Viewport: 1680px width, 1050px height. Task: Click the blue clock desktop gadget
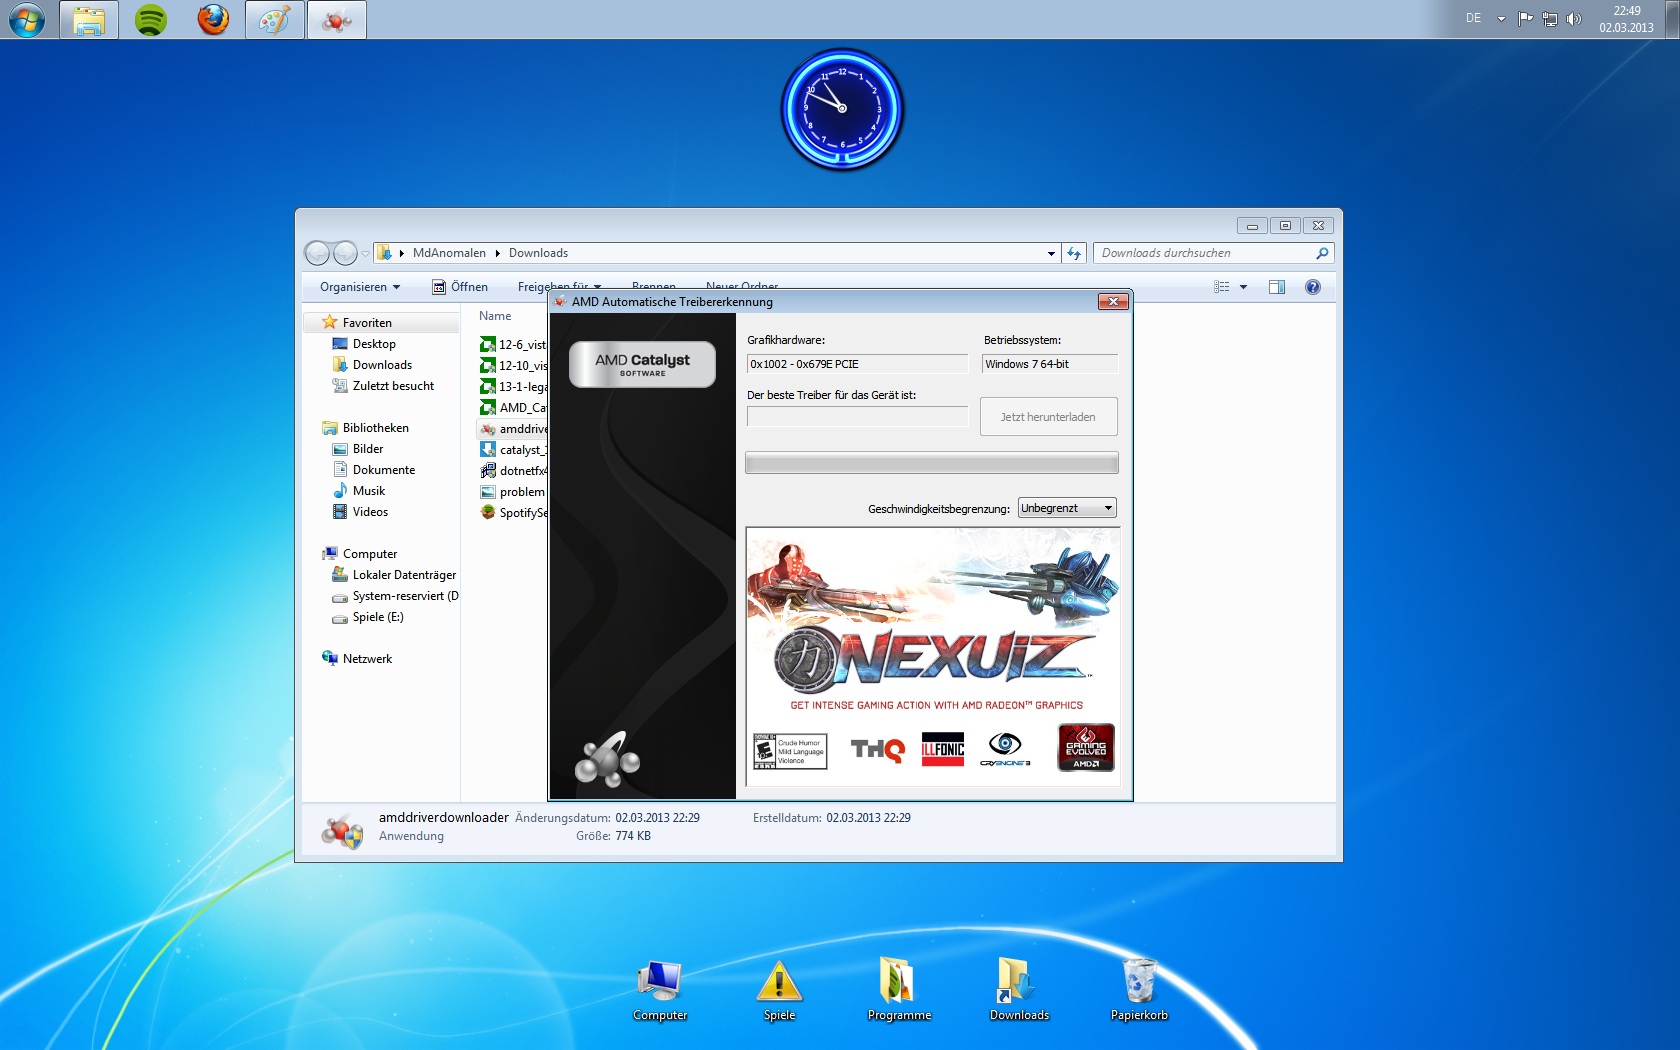pos(842,109)
